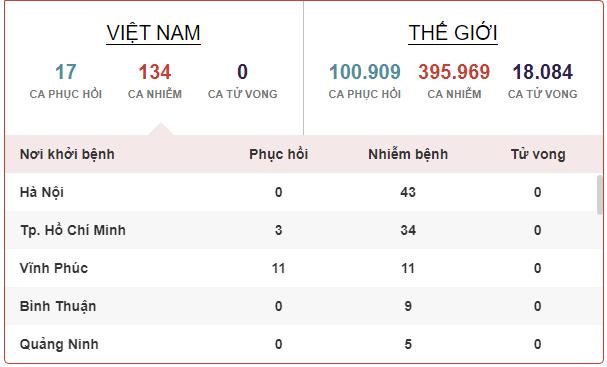Click the scrollbar thumb in the table
Viewport: 607px width, 367px height.
pos(600,196)
